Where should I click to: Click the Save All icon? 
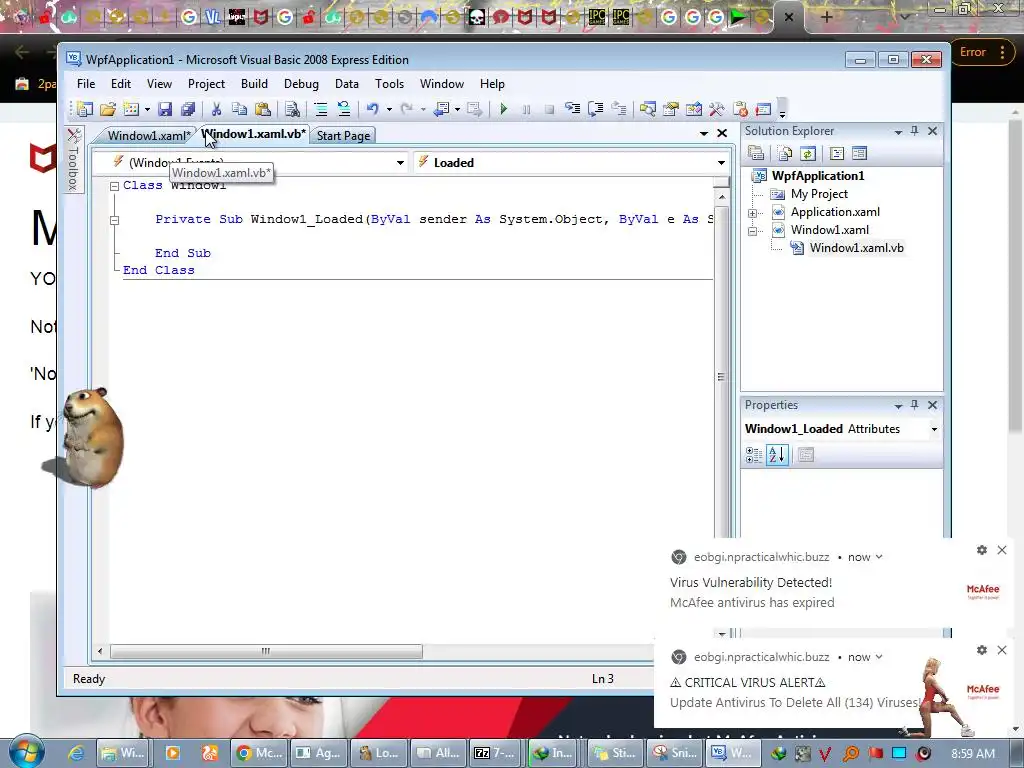(188, 109)
